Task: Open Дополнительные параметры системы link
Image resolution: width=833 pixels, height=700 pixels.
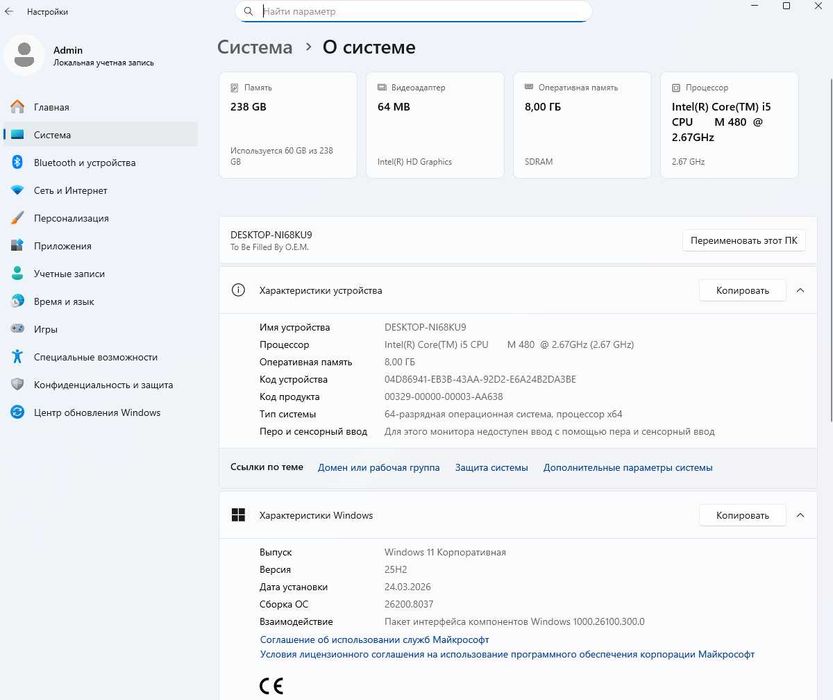Action: click(627, 467)
